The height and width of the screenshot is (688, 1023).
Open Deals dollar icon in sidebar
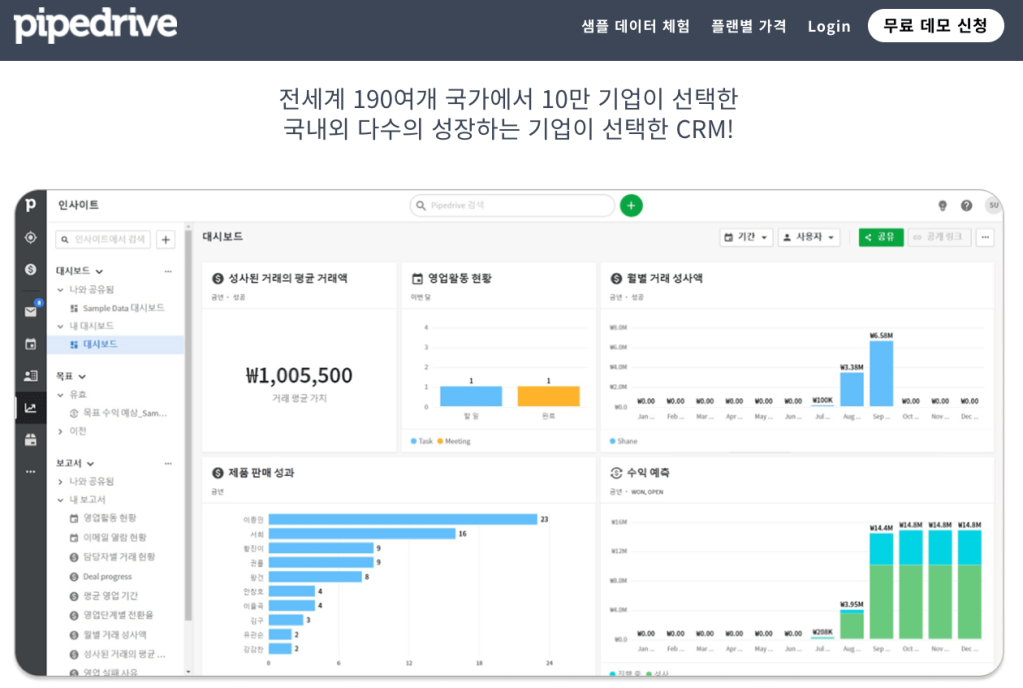[x=30, y=269]
